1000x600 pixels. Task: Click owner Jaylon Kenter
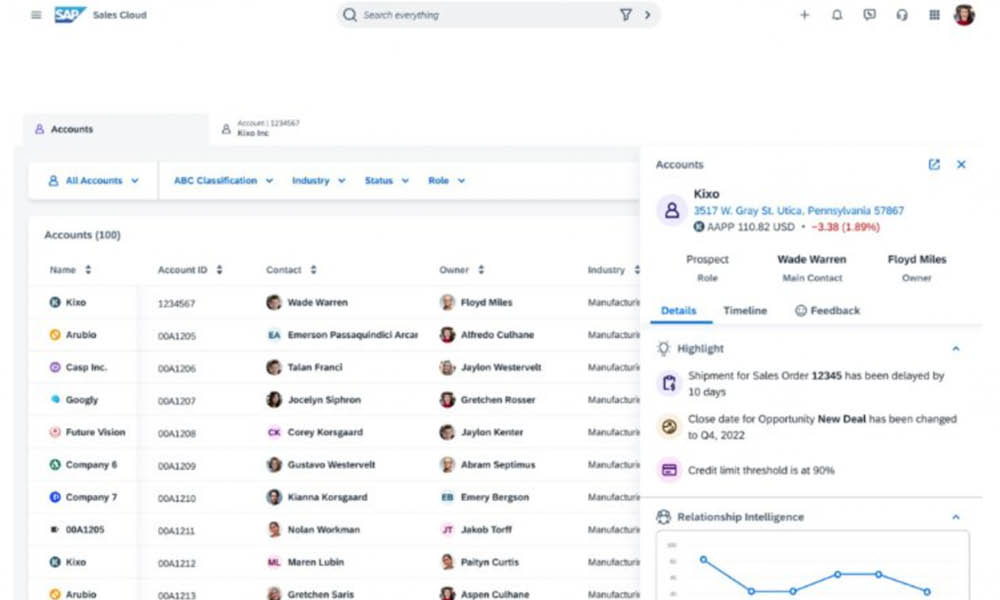(x=492, y=432)
